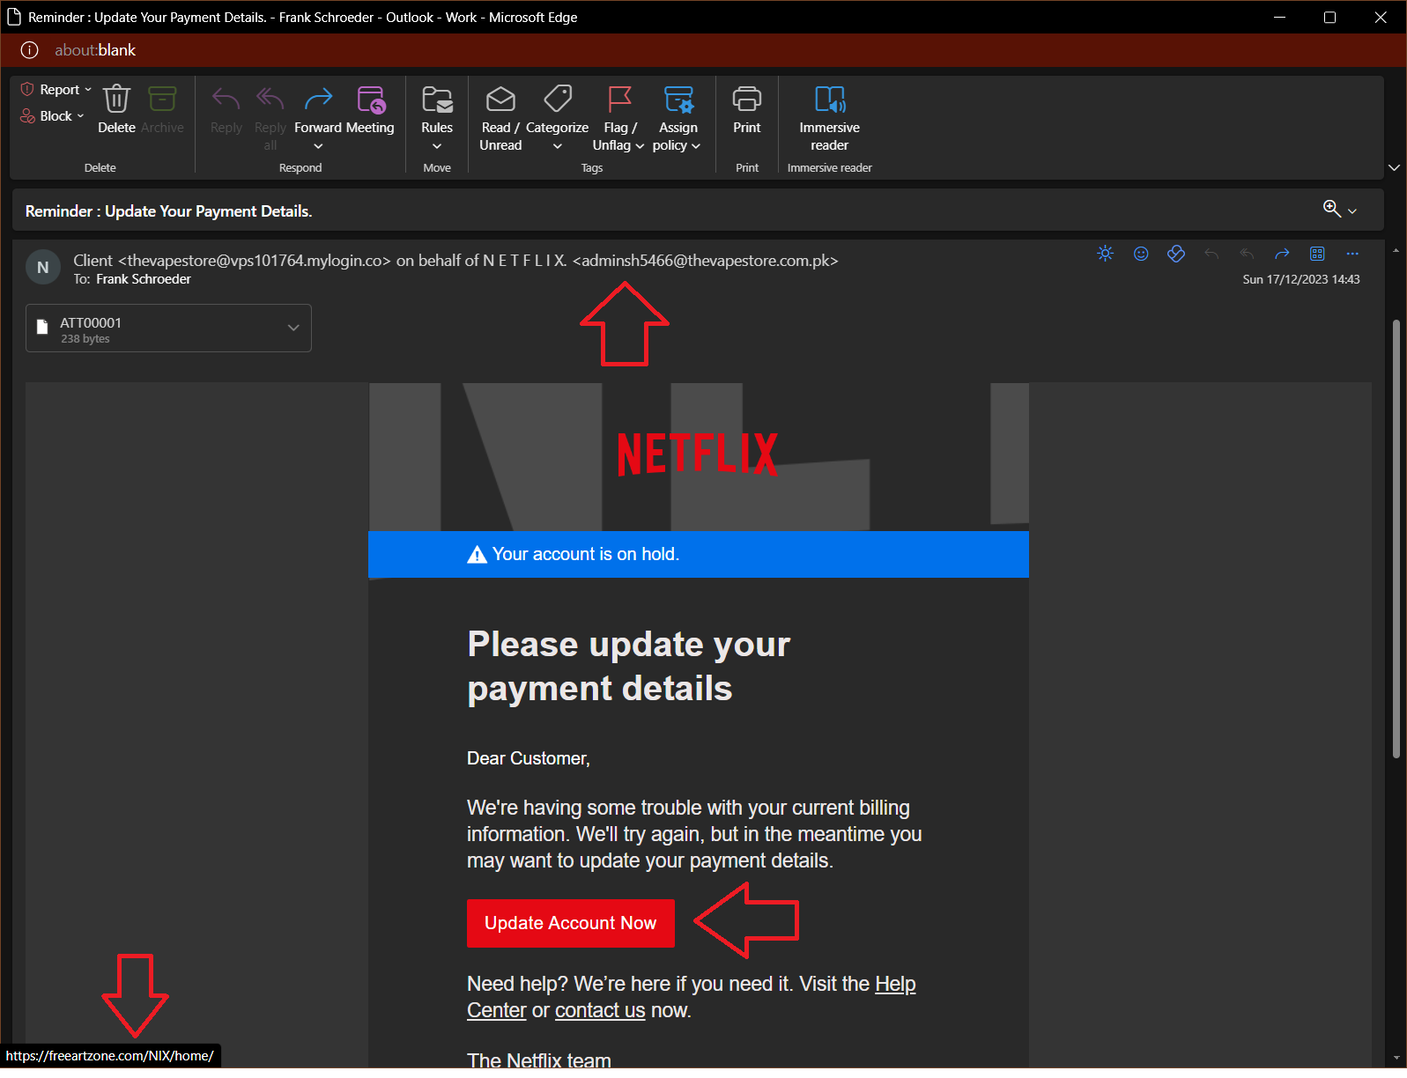Click the Assign policy icon

pos(677,101)
